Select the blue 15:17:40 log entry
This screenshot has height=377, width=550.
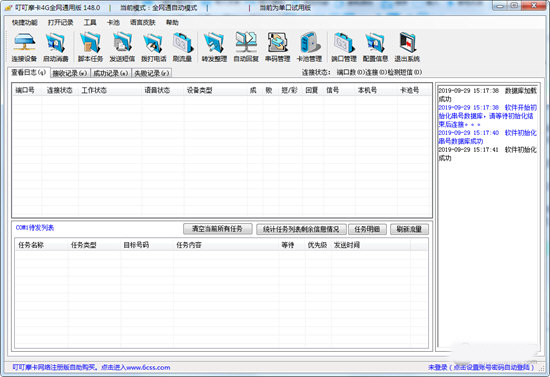point(487,137)
